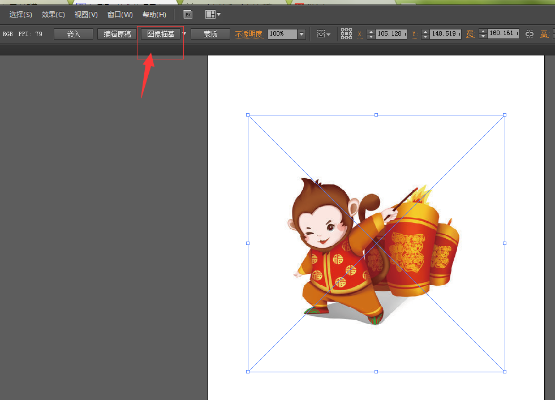Open the 帮助(H) menu

[x=154, y=15]
